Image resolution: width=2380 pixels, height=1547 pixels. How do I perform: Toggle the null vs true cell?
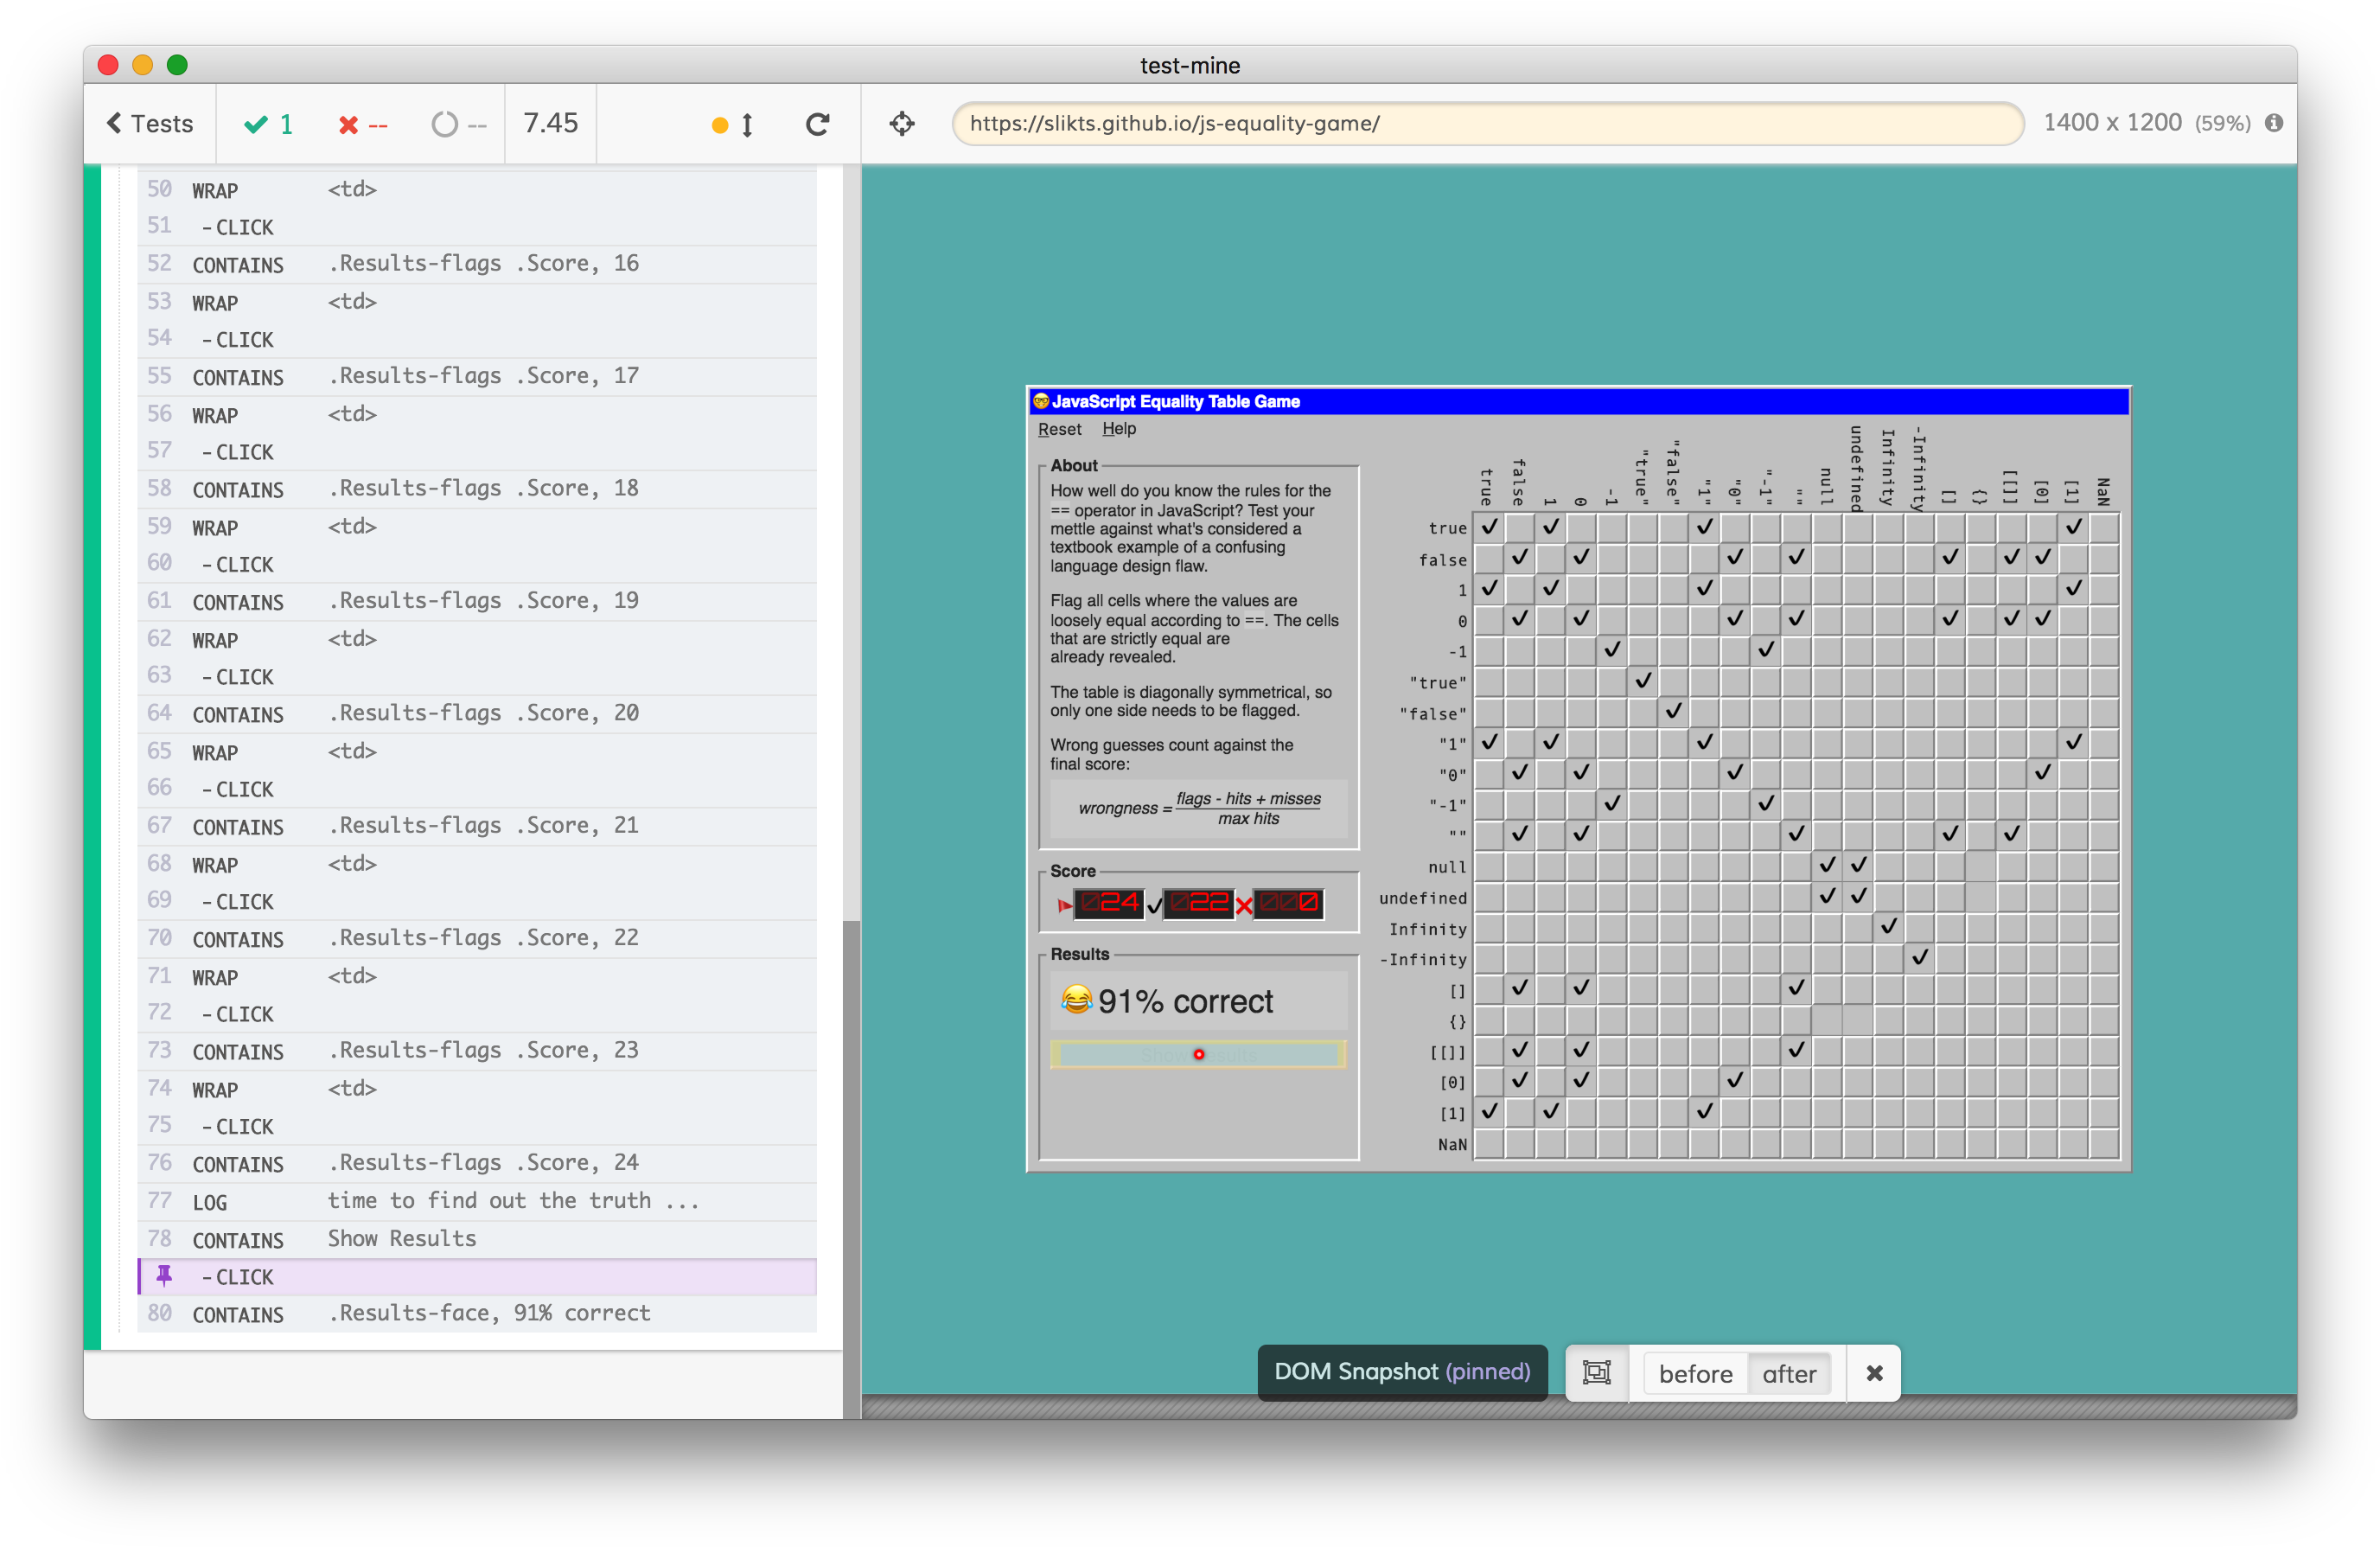[1488, 866]
